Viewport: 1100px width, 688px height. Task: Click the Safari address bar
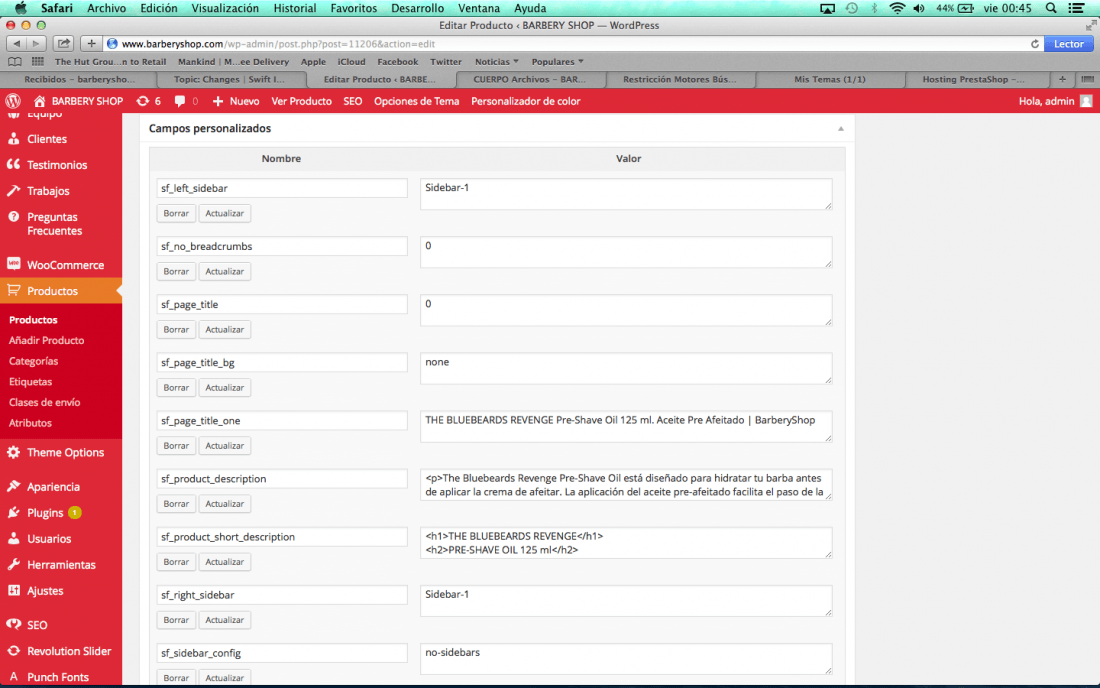(x=573, y=43)
